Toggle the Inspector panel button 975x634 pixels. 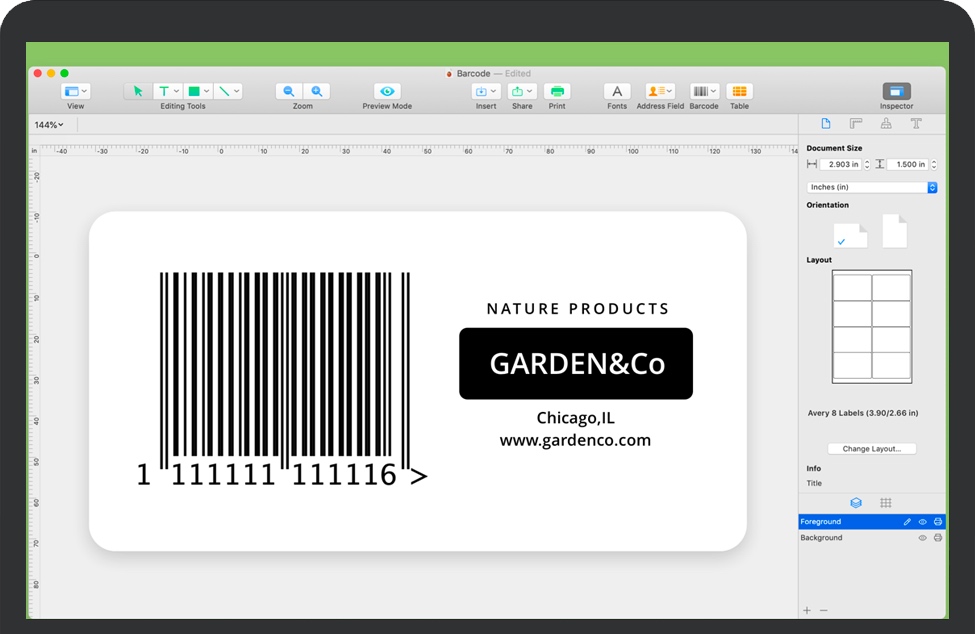pos(896,91)
